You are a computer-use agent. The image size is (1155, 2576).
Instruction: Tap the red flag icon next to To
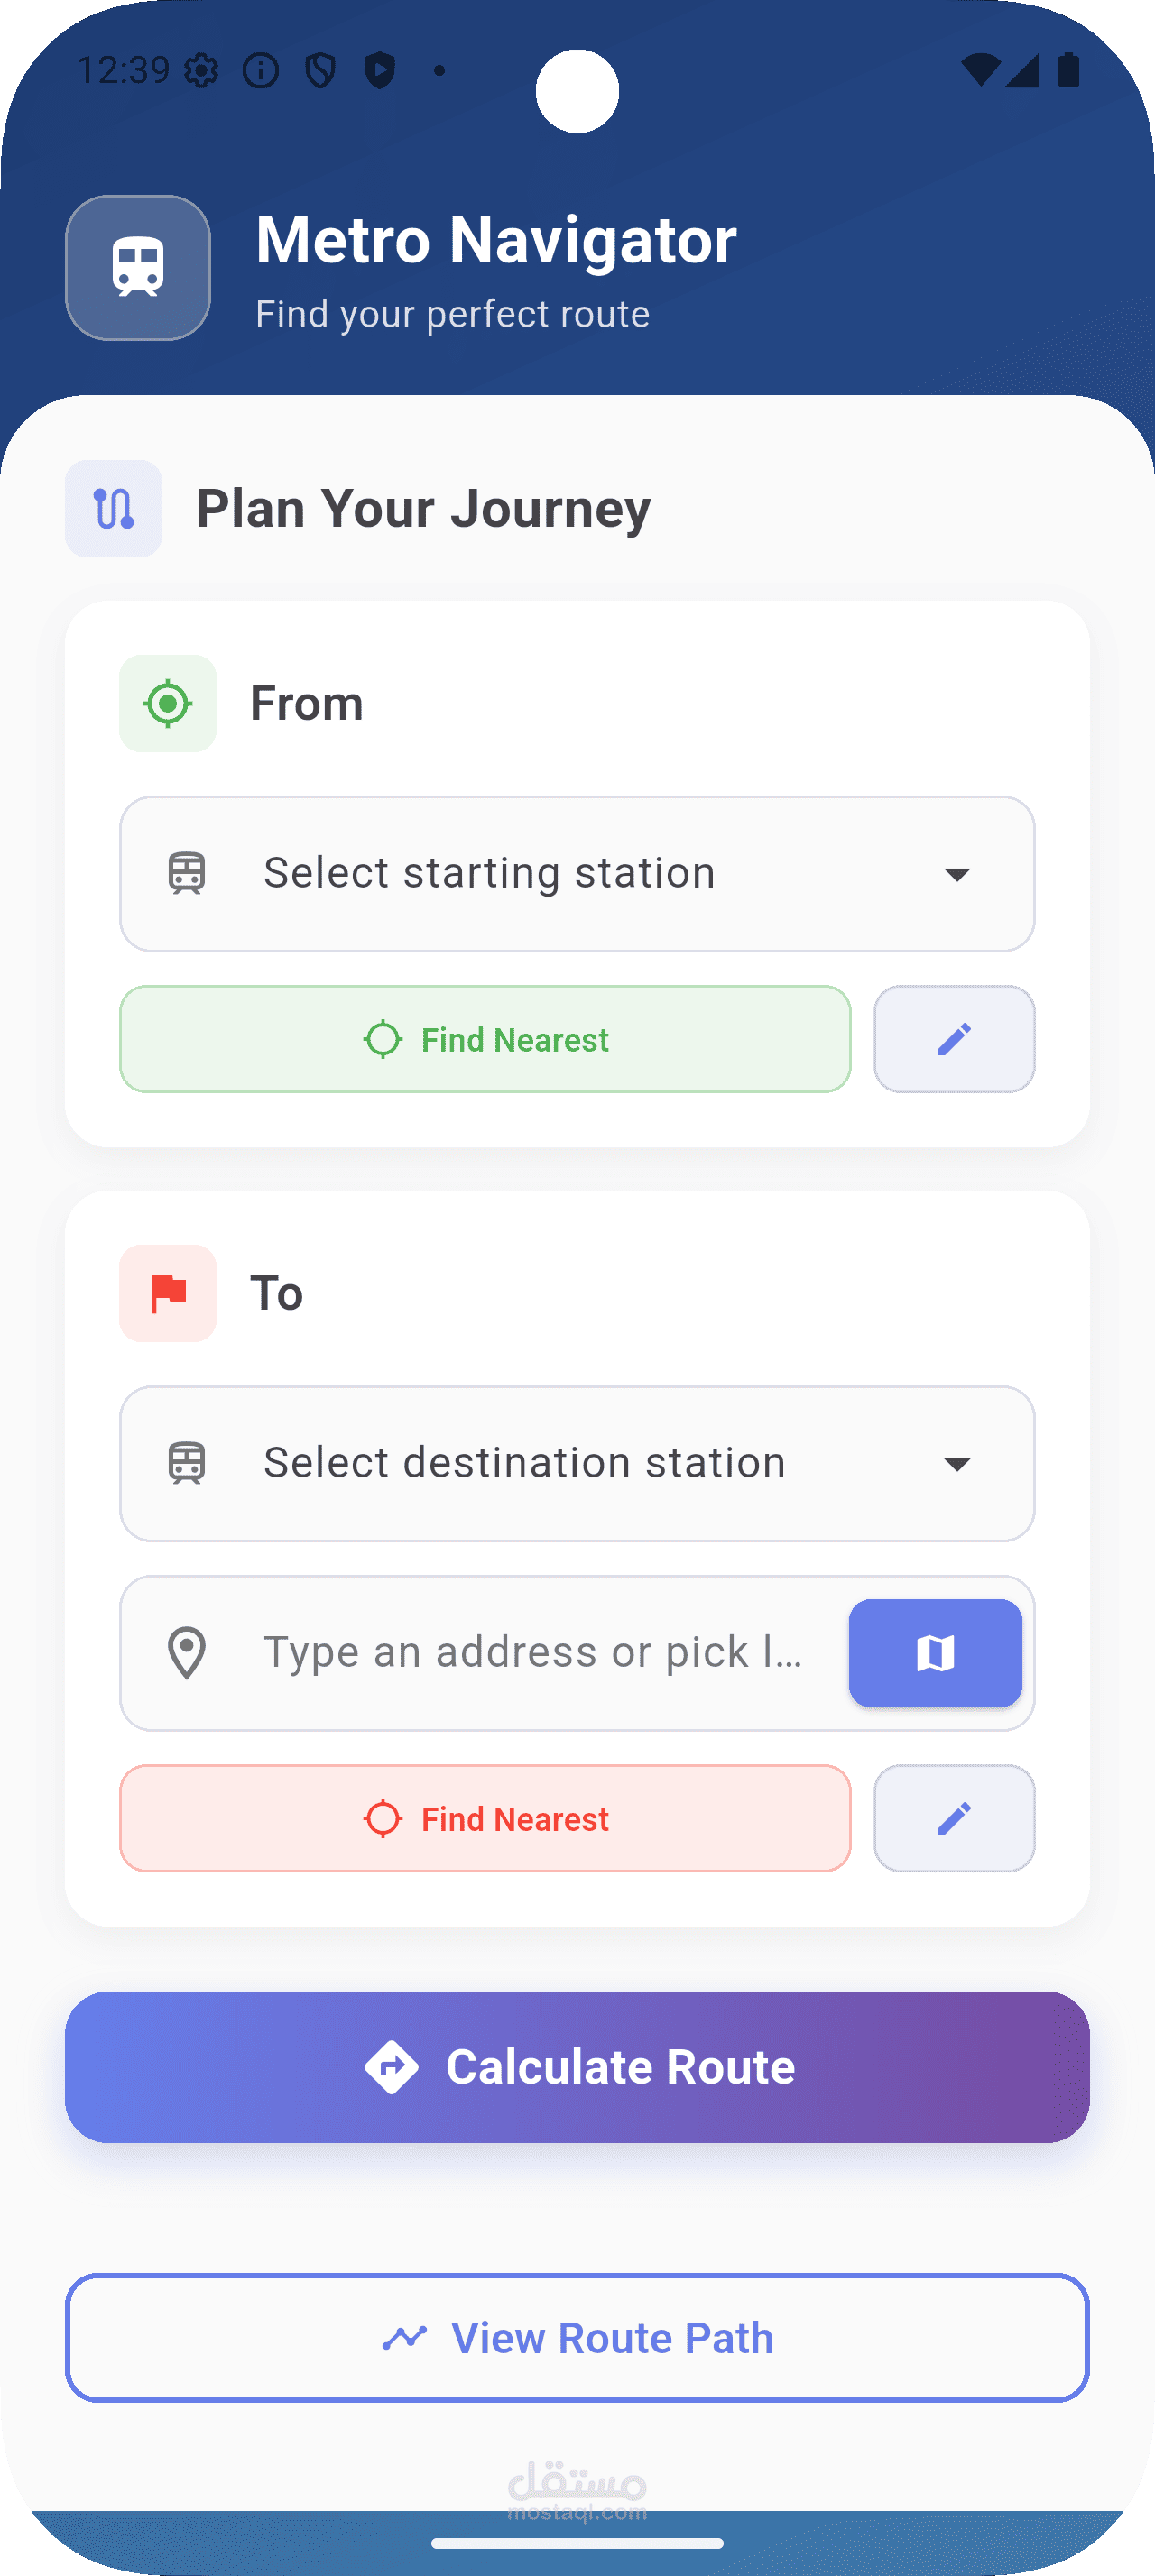click(x=168, y=1293)
